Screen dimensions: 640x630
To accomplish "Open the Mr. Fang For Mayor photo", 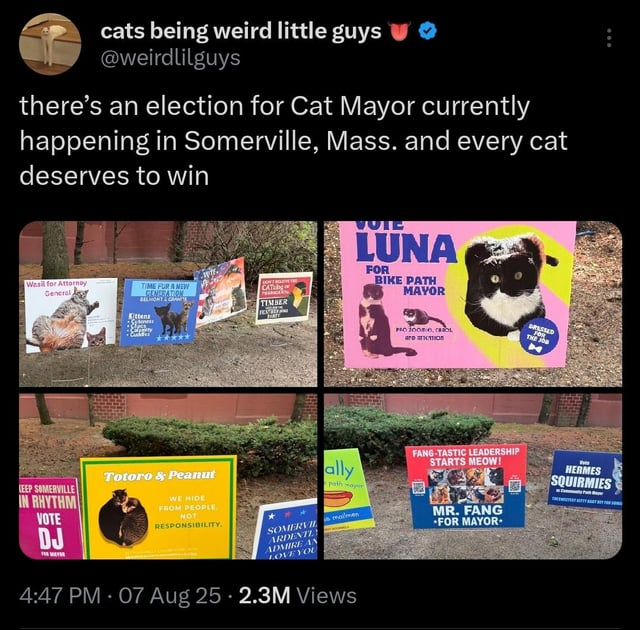I will [473, 477].
